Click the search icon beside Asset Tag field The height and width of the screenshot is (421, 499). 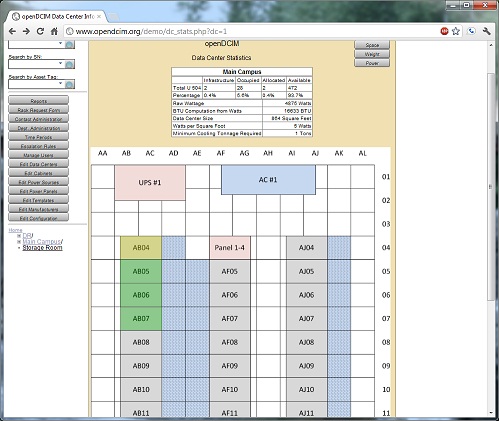(x=70, y=84)
